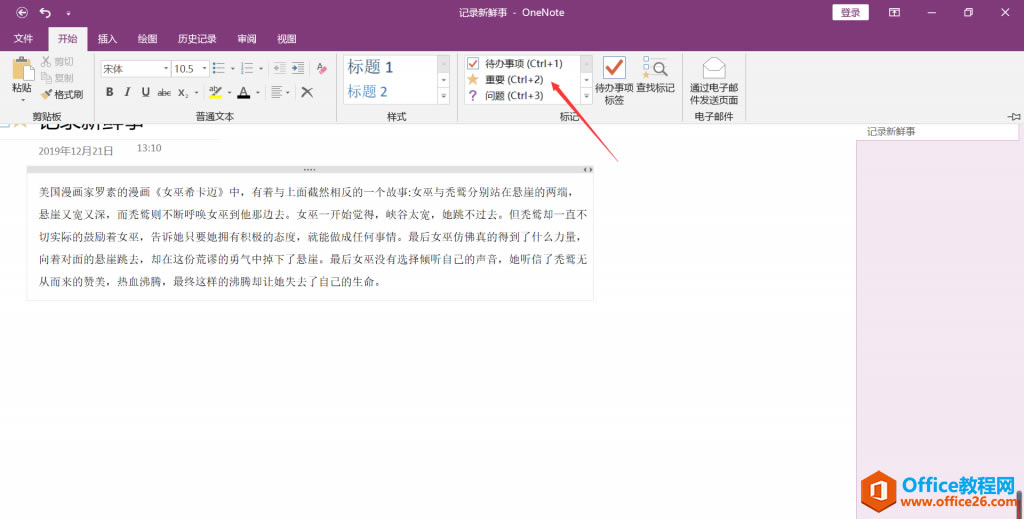Apply the yellow text highlight color
Screen dimensions: 1024x519
click(x=215, y=92)
